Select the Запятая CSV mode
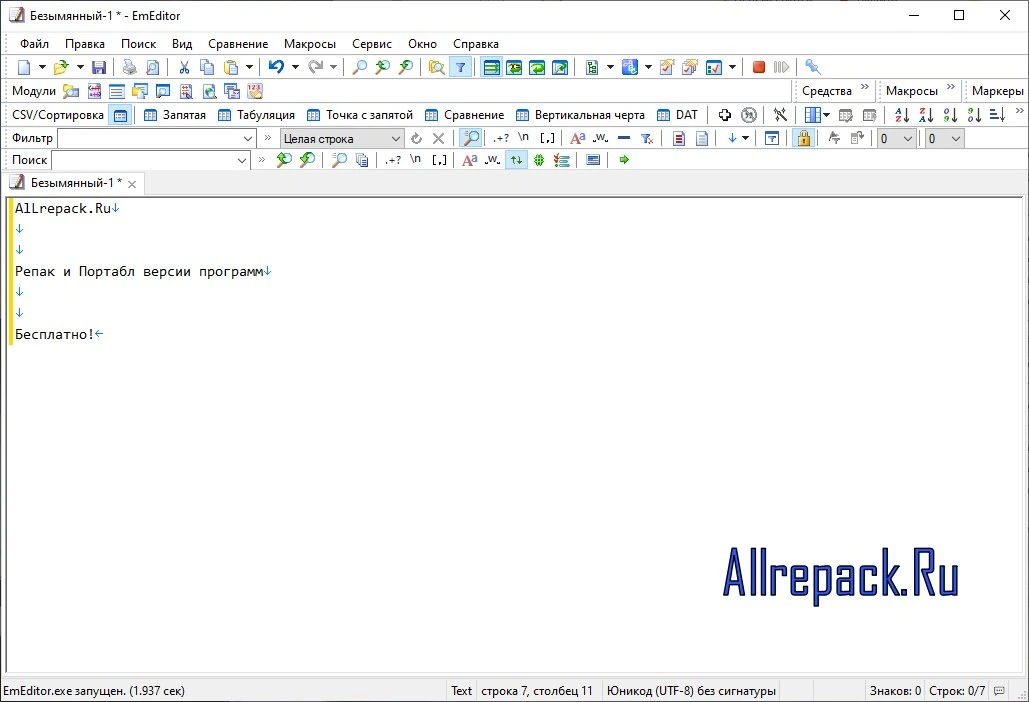This screenshot has height=702, width=1029. [x=175, y=115]
